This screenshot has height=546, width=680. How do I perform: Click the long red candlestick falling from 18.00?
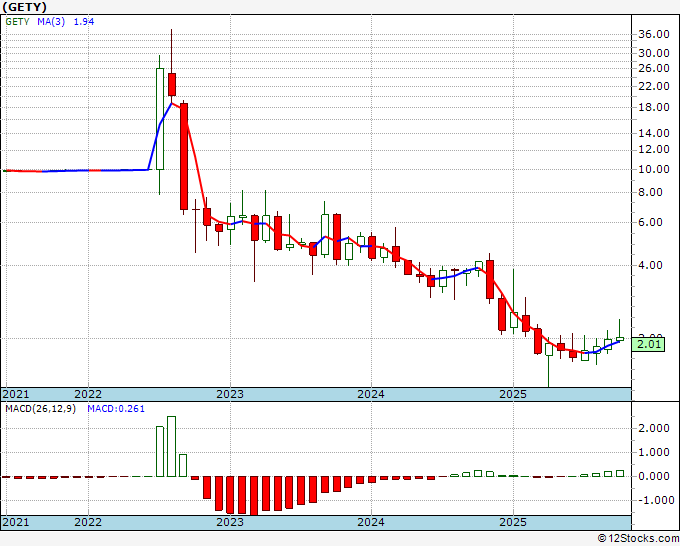[184, 157]
